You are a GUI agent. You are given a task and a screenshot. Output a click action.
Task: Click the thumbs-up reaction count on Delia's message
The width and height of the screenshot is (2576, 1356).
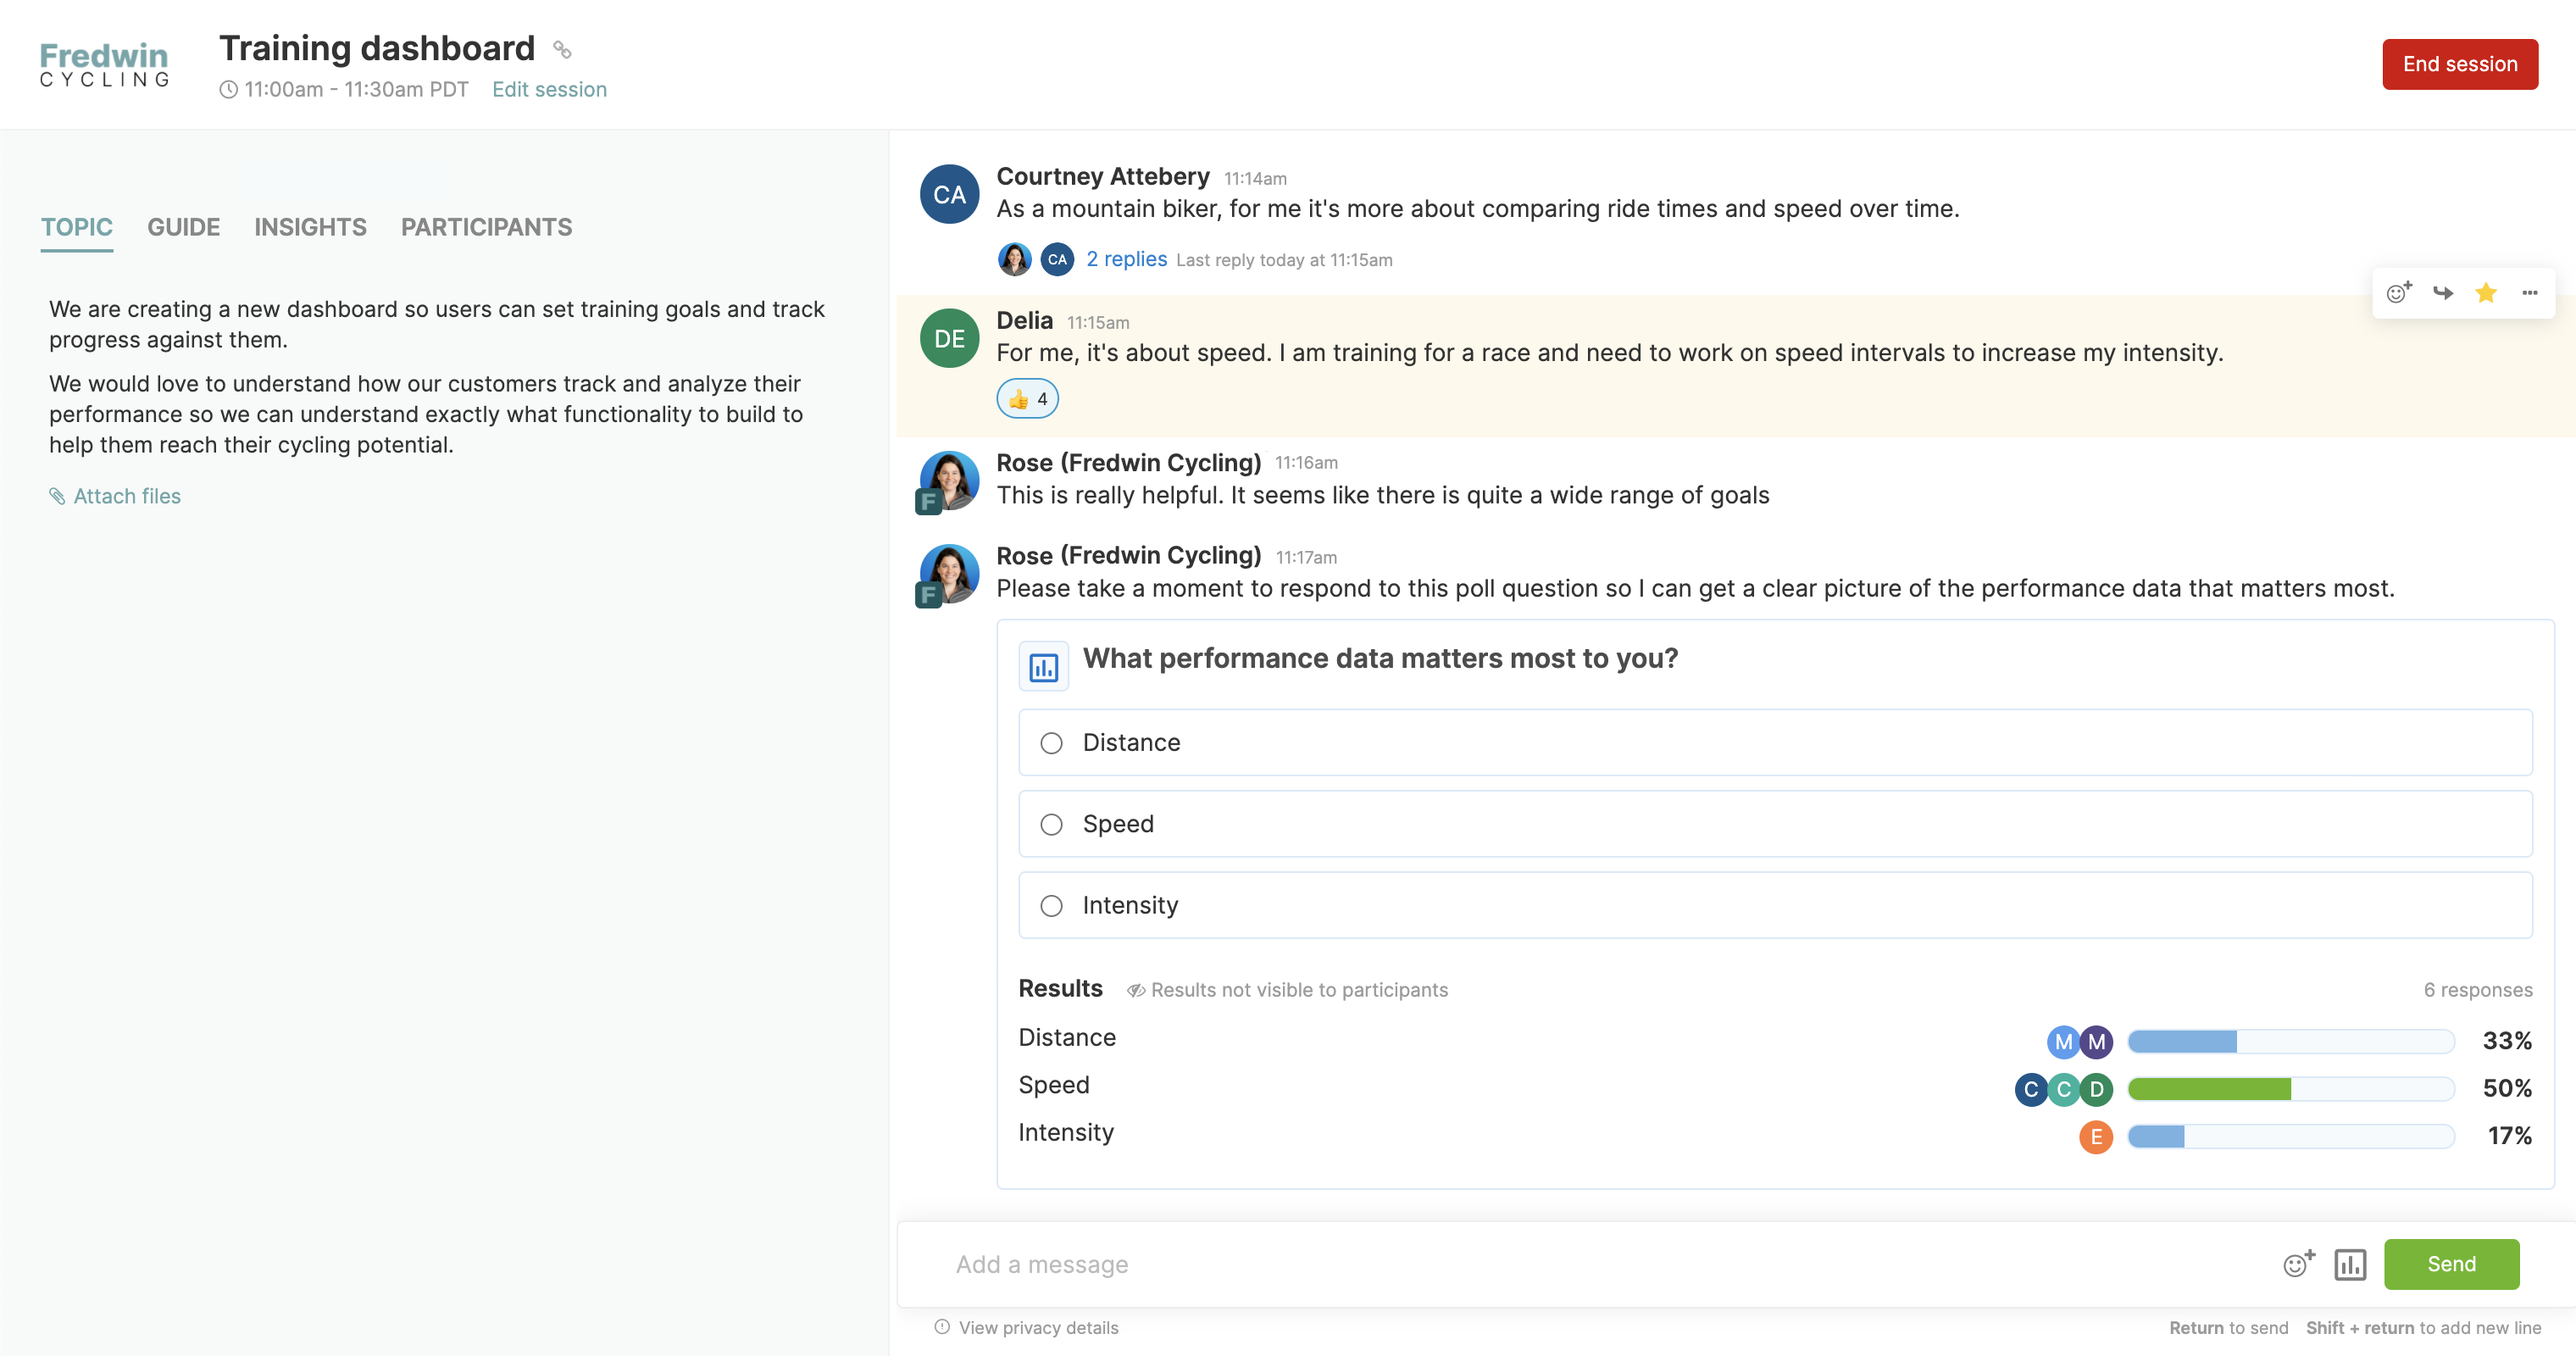coord(1027,398)
